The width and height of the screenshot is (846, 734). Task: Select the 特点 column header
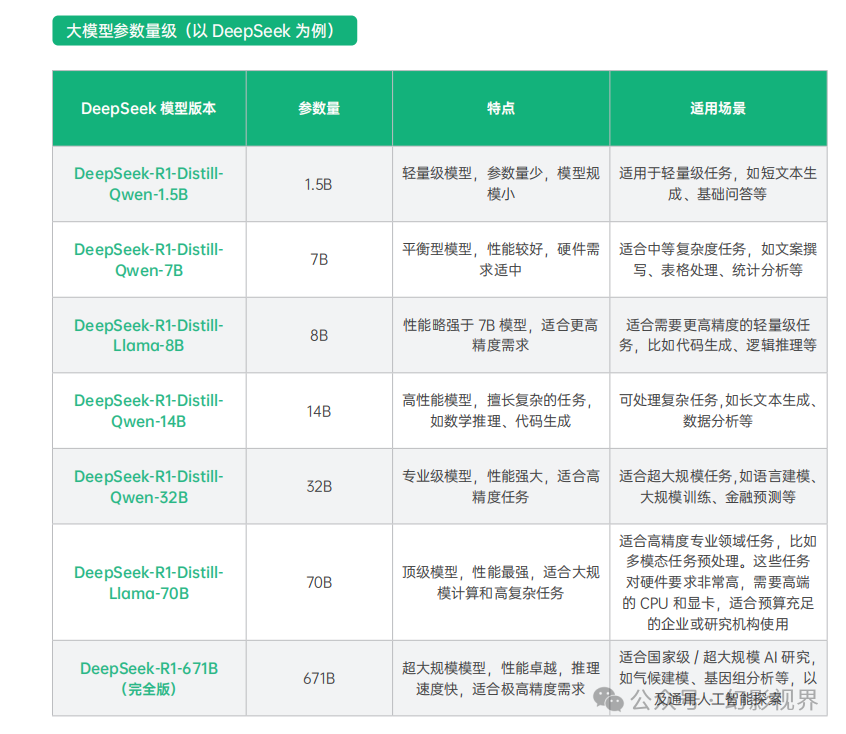point(501,108)
